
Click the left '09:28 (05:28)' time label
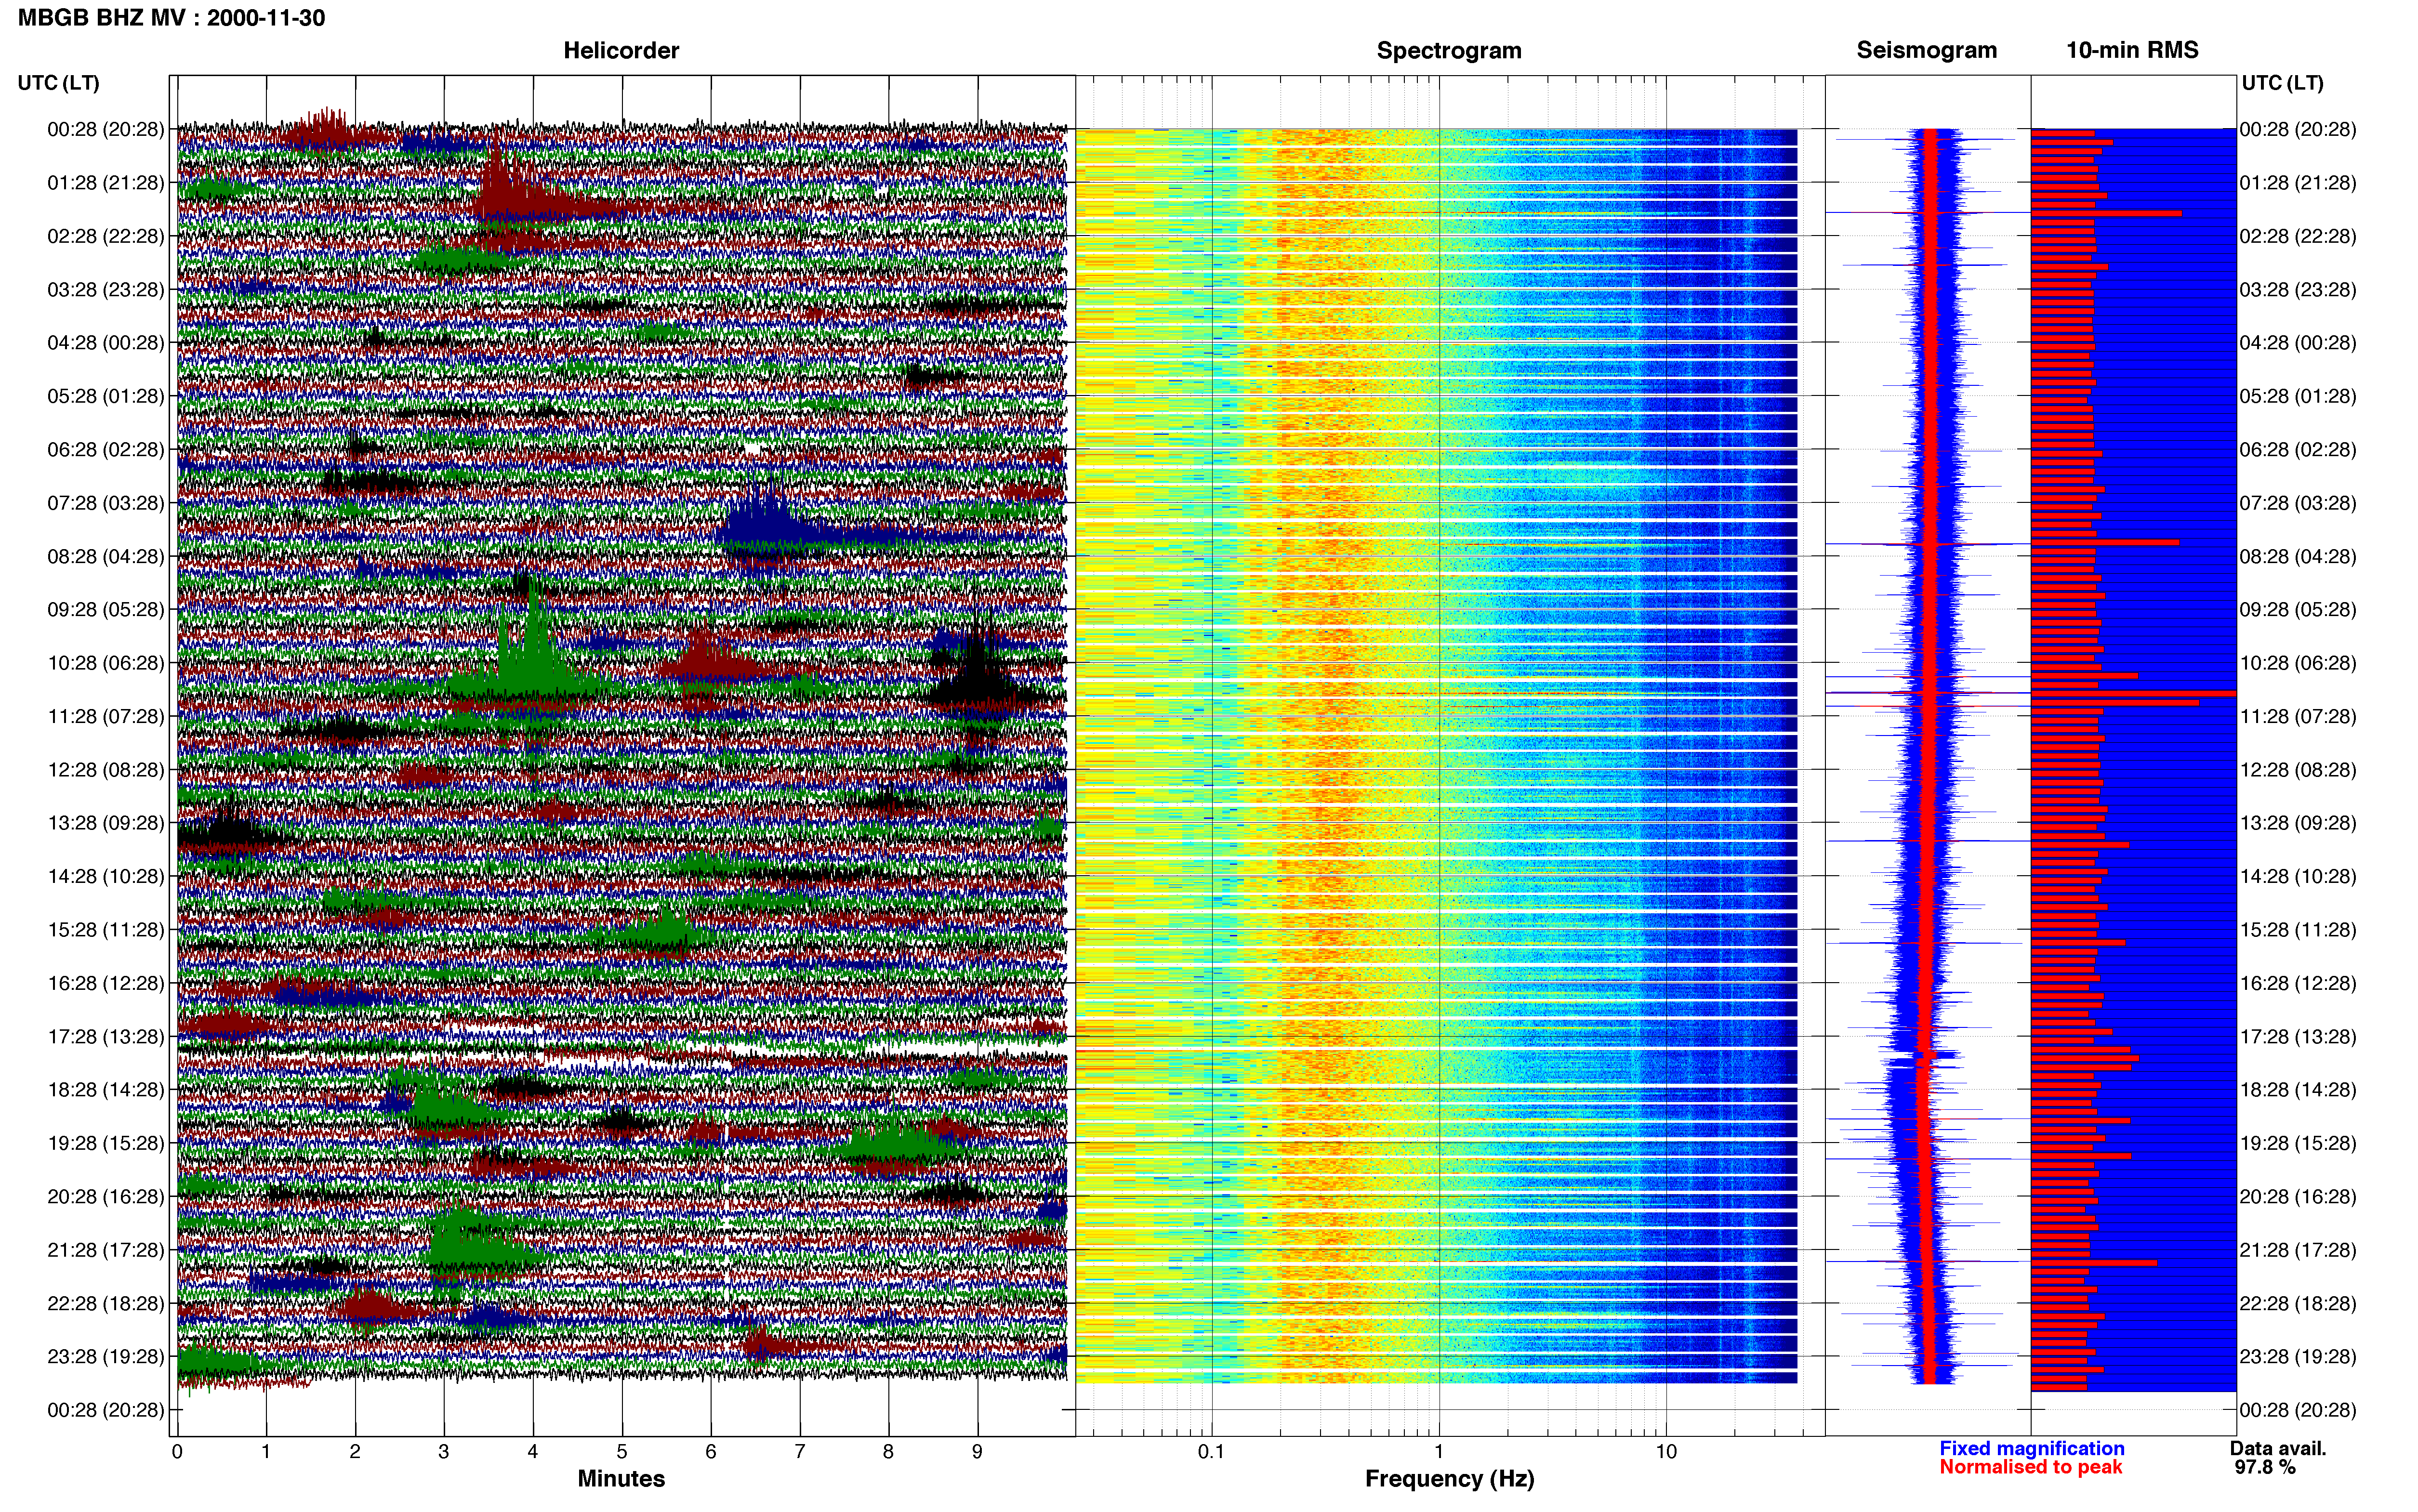pyautogui.click(x=106, y=610)
